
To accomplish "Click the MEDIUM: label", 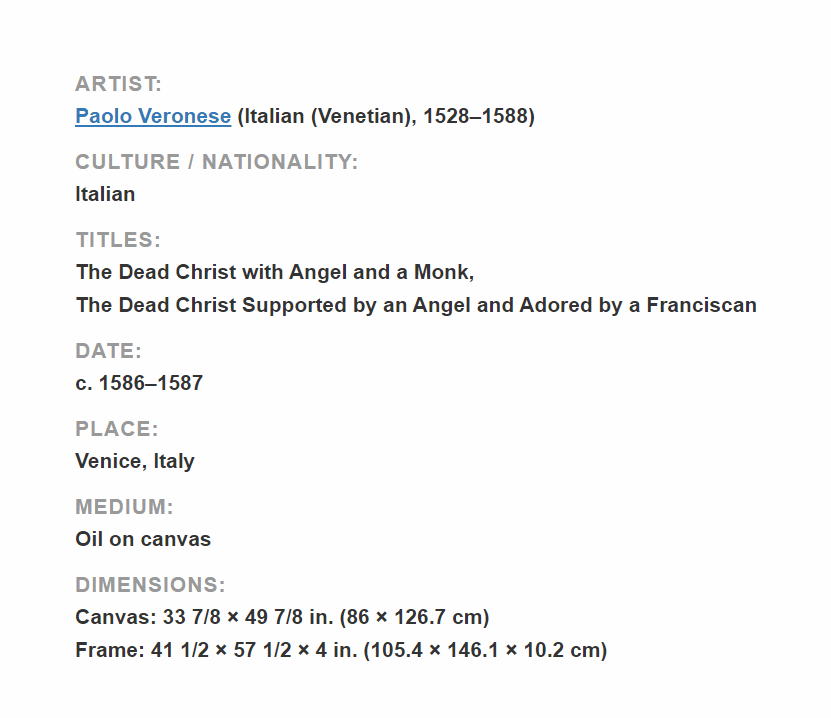I will click(x=125, y=507).
